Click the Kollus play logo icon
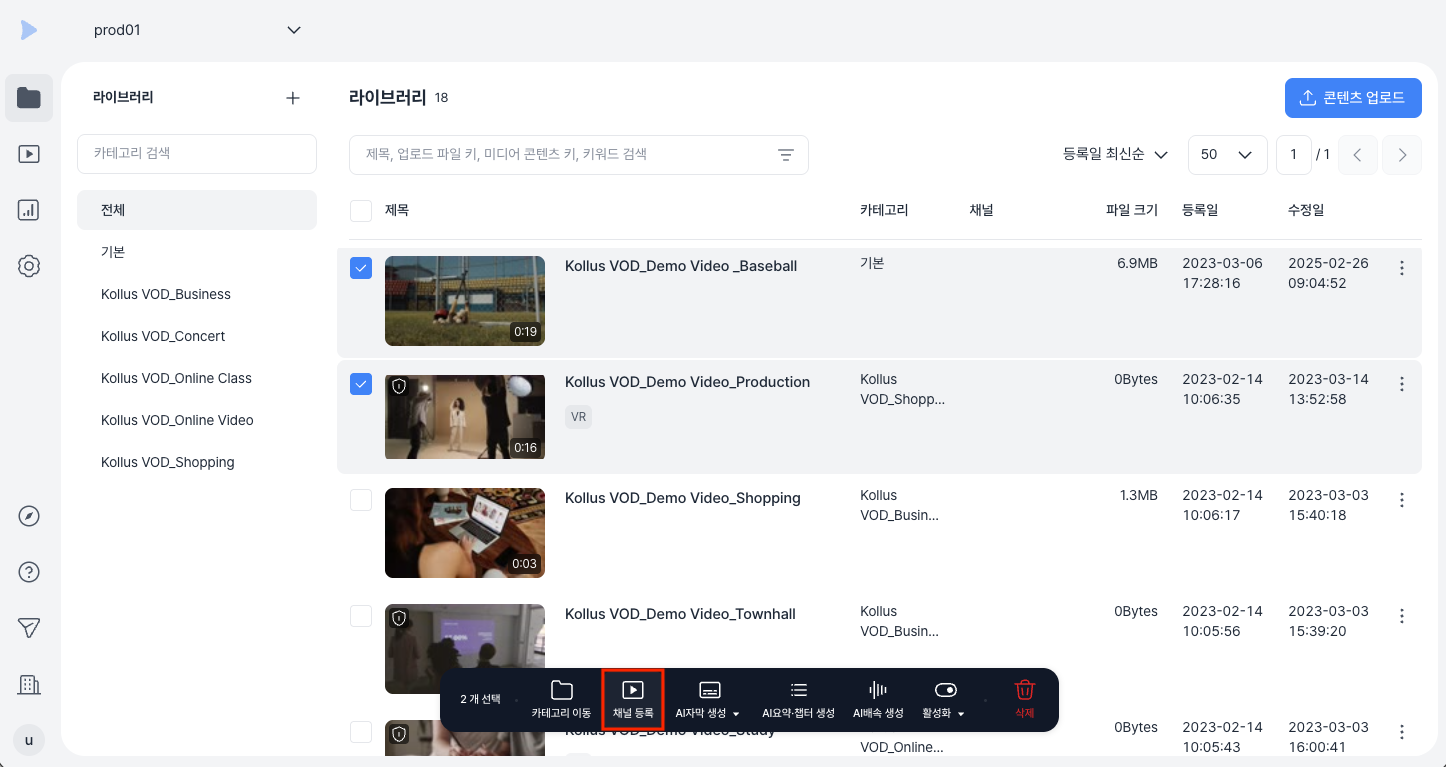Image resolution: width=1446 pixels, height=767 pixels. tap(29, 30)
